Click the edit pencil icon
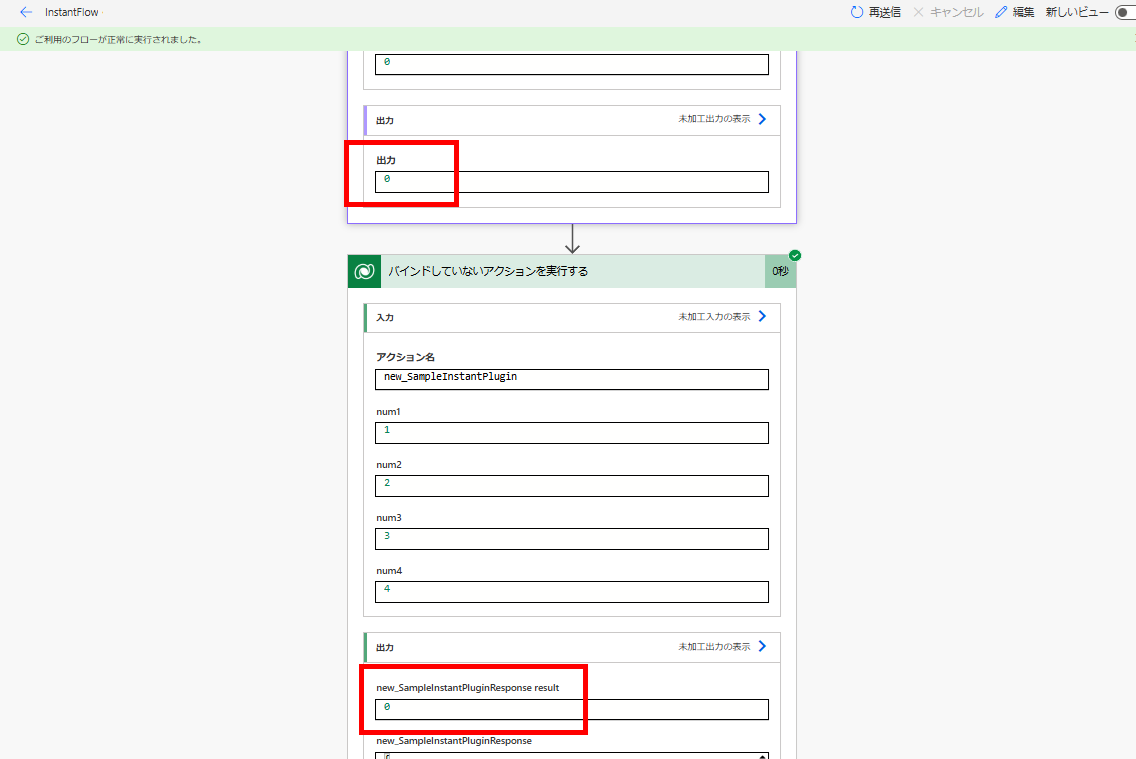The height and width of the screenshot is (759, 1136). (x=1001, y=12)
